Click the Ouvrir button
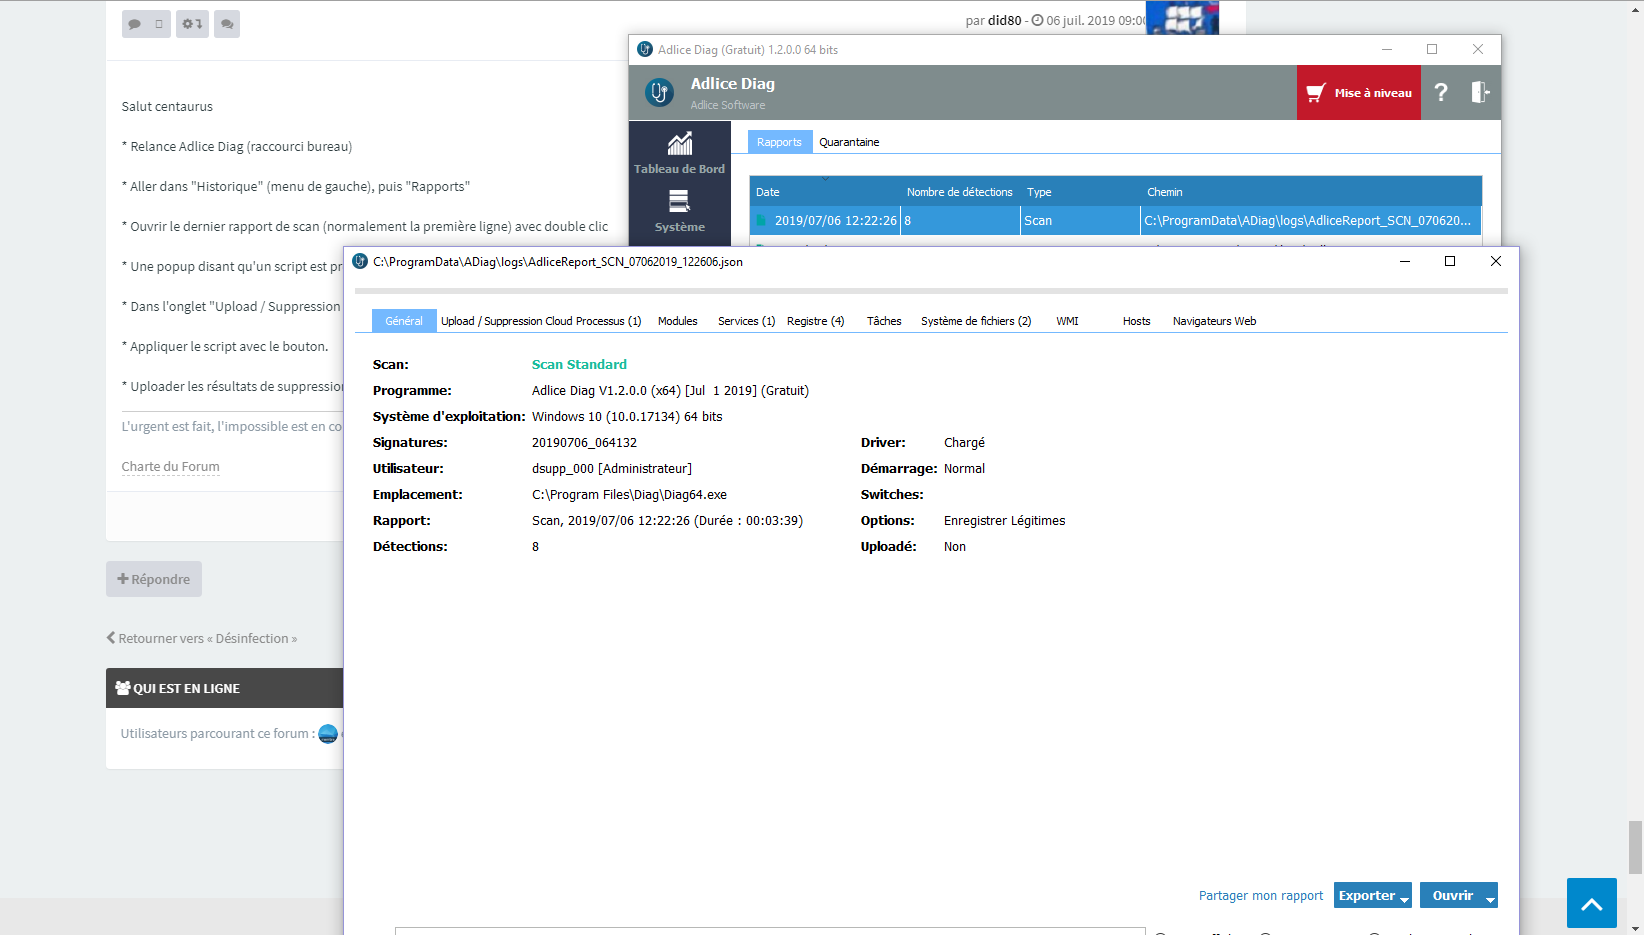 point(1452,895)
